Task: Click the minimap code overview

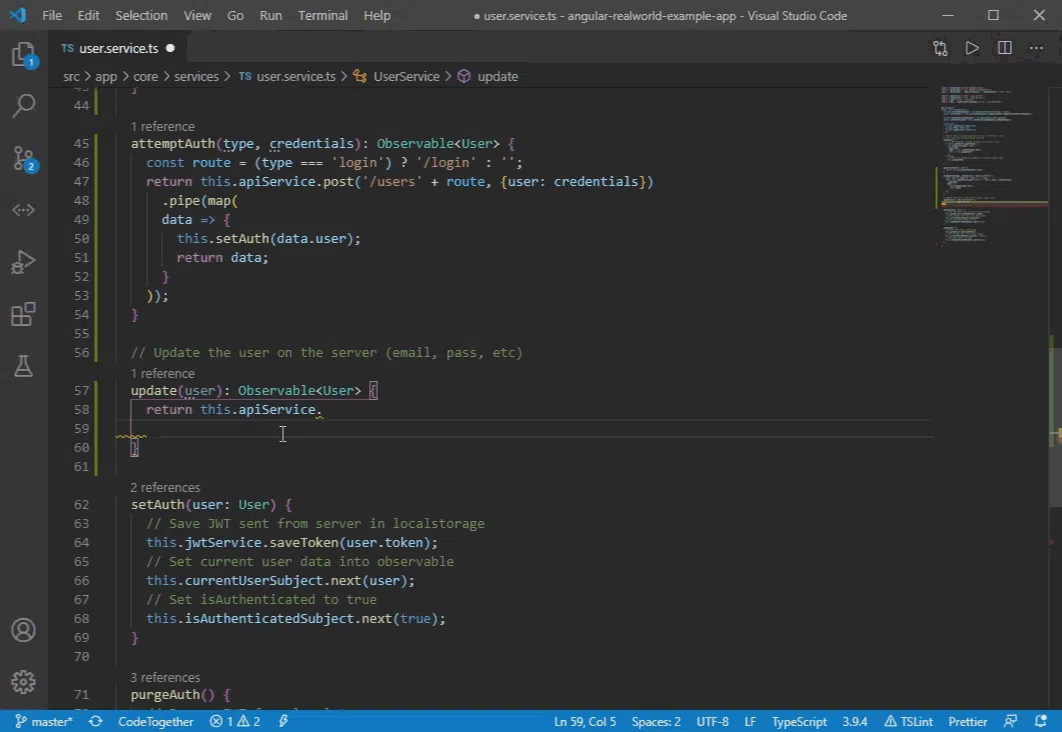Action: point(994,166)
